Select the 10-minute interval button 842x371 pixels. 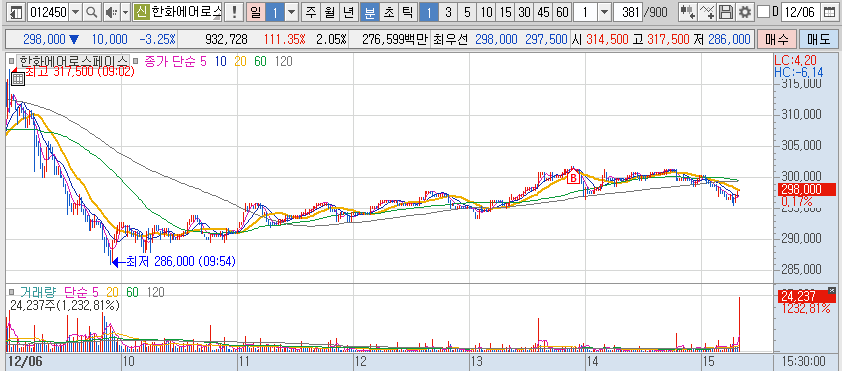487,12
